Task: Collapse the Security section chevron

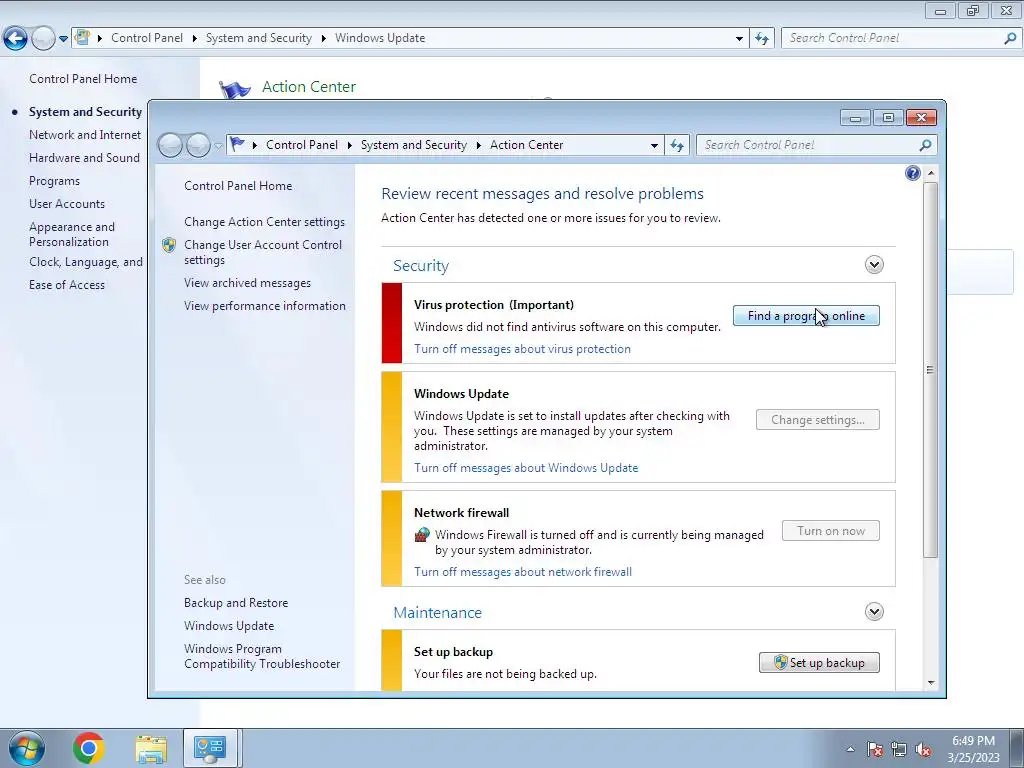Action: (874, 264)
